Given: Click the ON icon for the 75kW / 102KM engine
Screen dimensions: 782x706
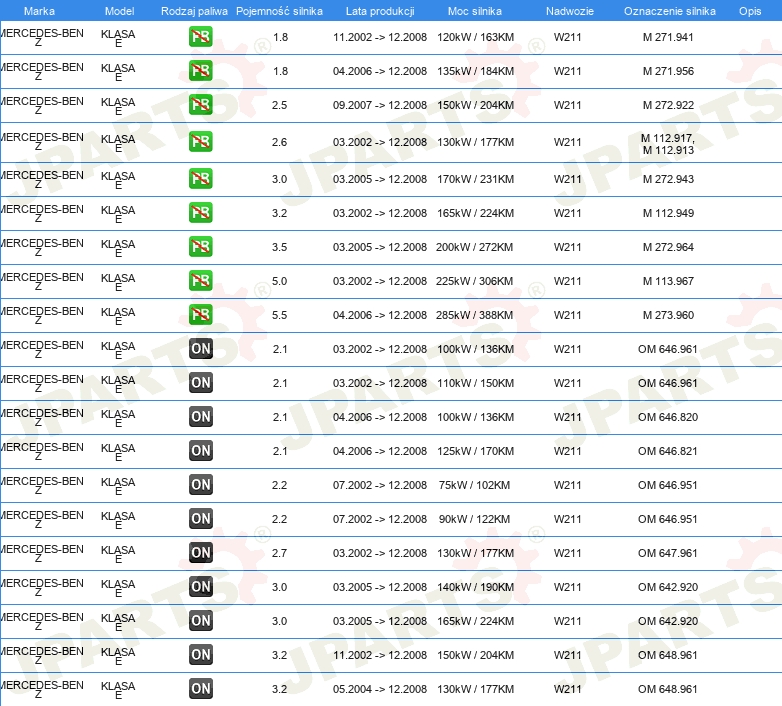Looking at the screenshot, I should click(x=201, y=485).
